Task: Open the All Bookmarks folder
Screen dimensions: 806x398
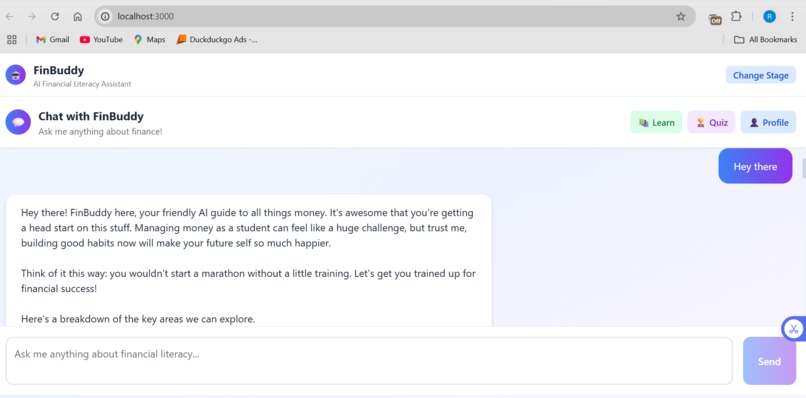Action: 765,40
